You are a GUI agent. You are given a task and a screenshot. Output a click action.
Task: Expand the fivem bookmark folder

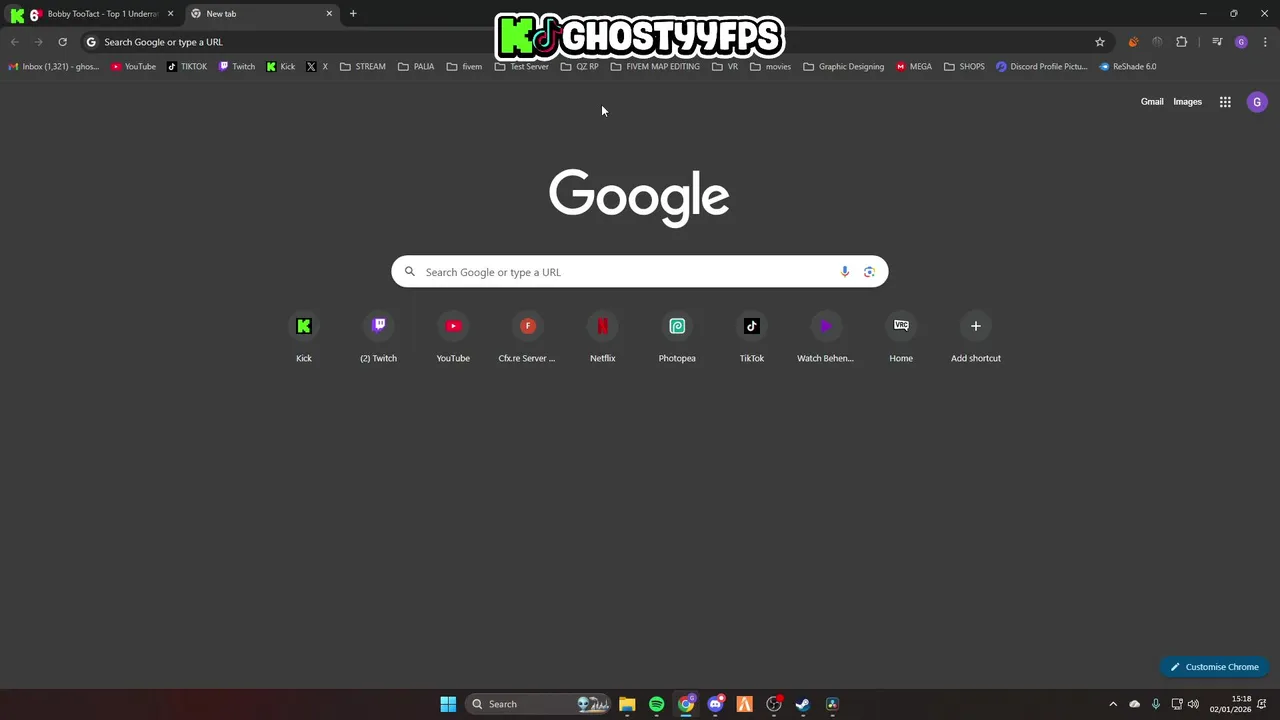tap(464, 67)
